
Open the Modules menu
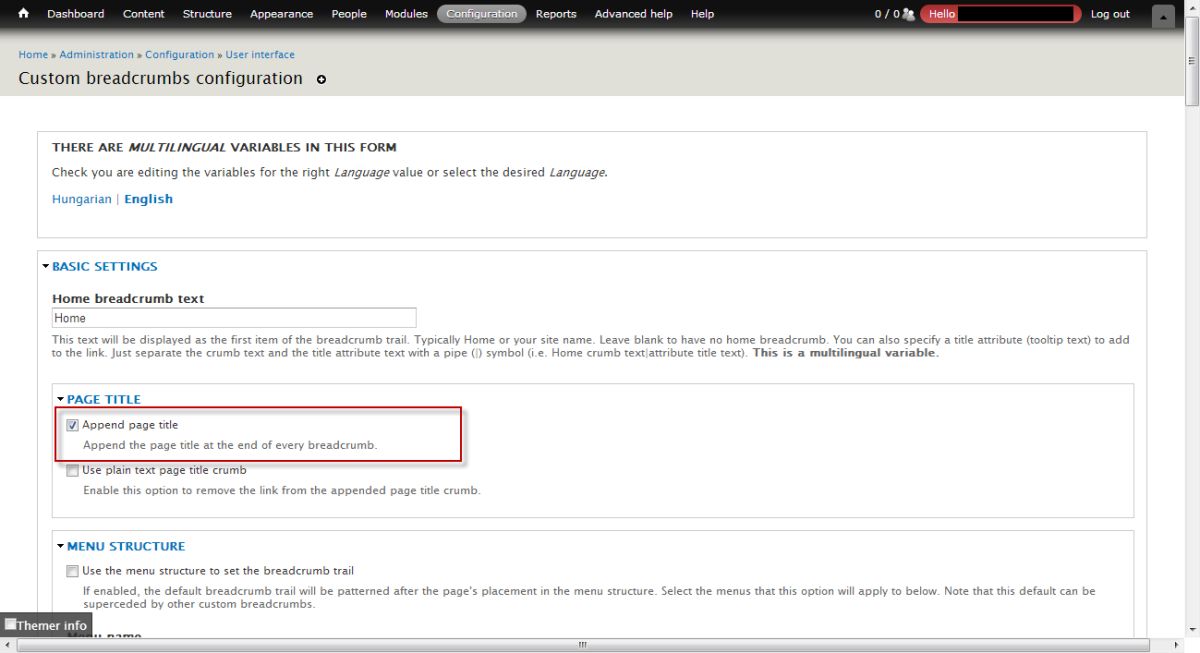[x=406, y=14]
